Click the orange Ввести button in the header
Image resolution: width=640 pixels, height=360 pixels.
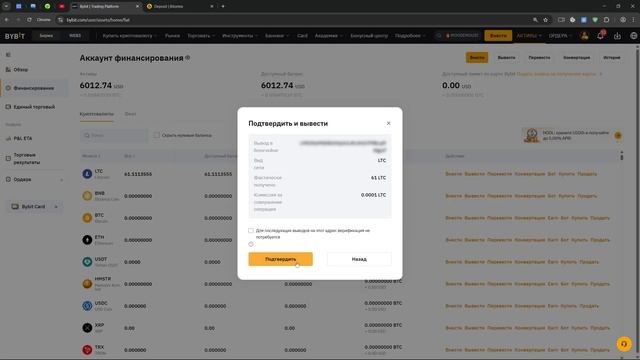click(498, 36)
